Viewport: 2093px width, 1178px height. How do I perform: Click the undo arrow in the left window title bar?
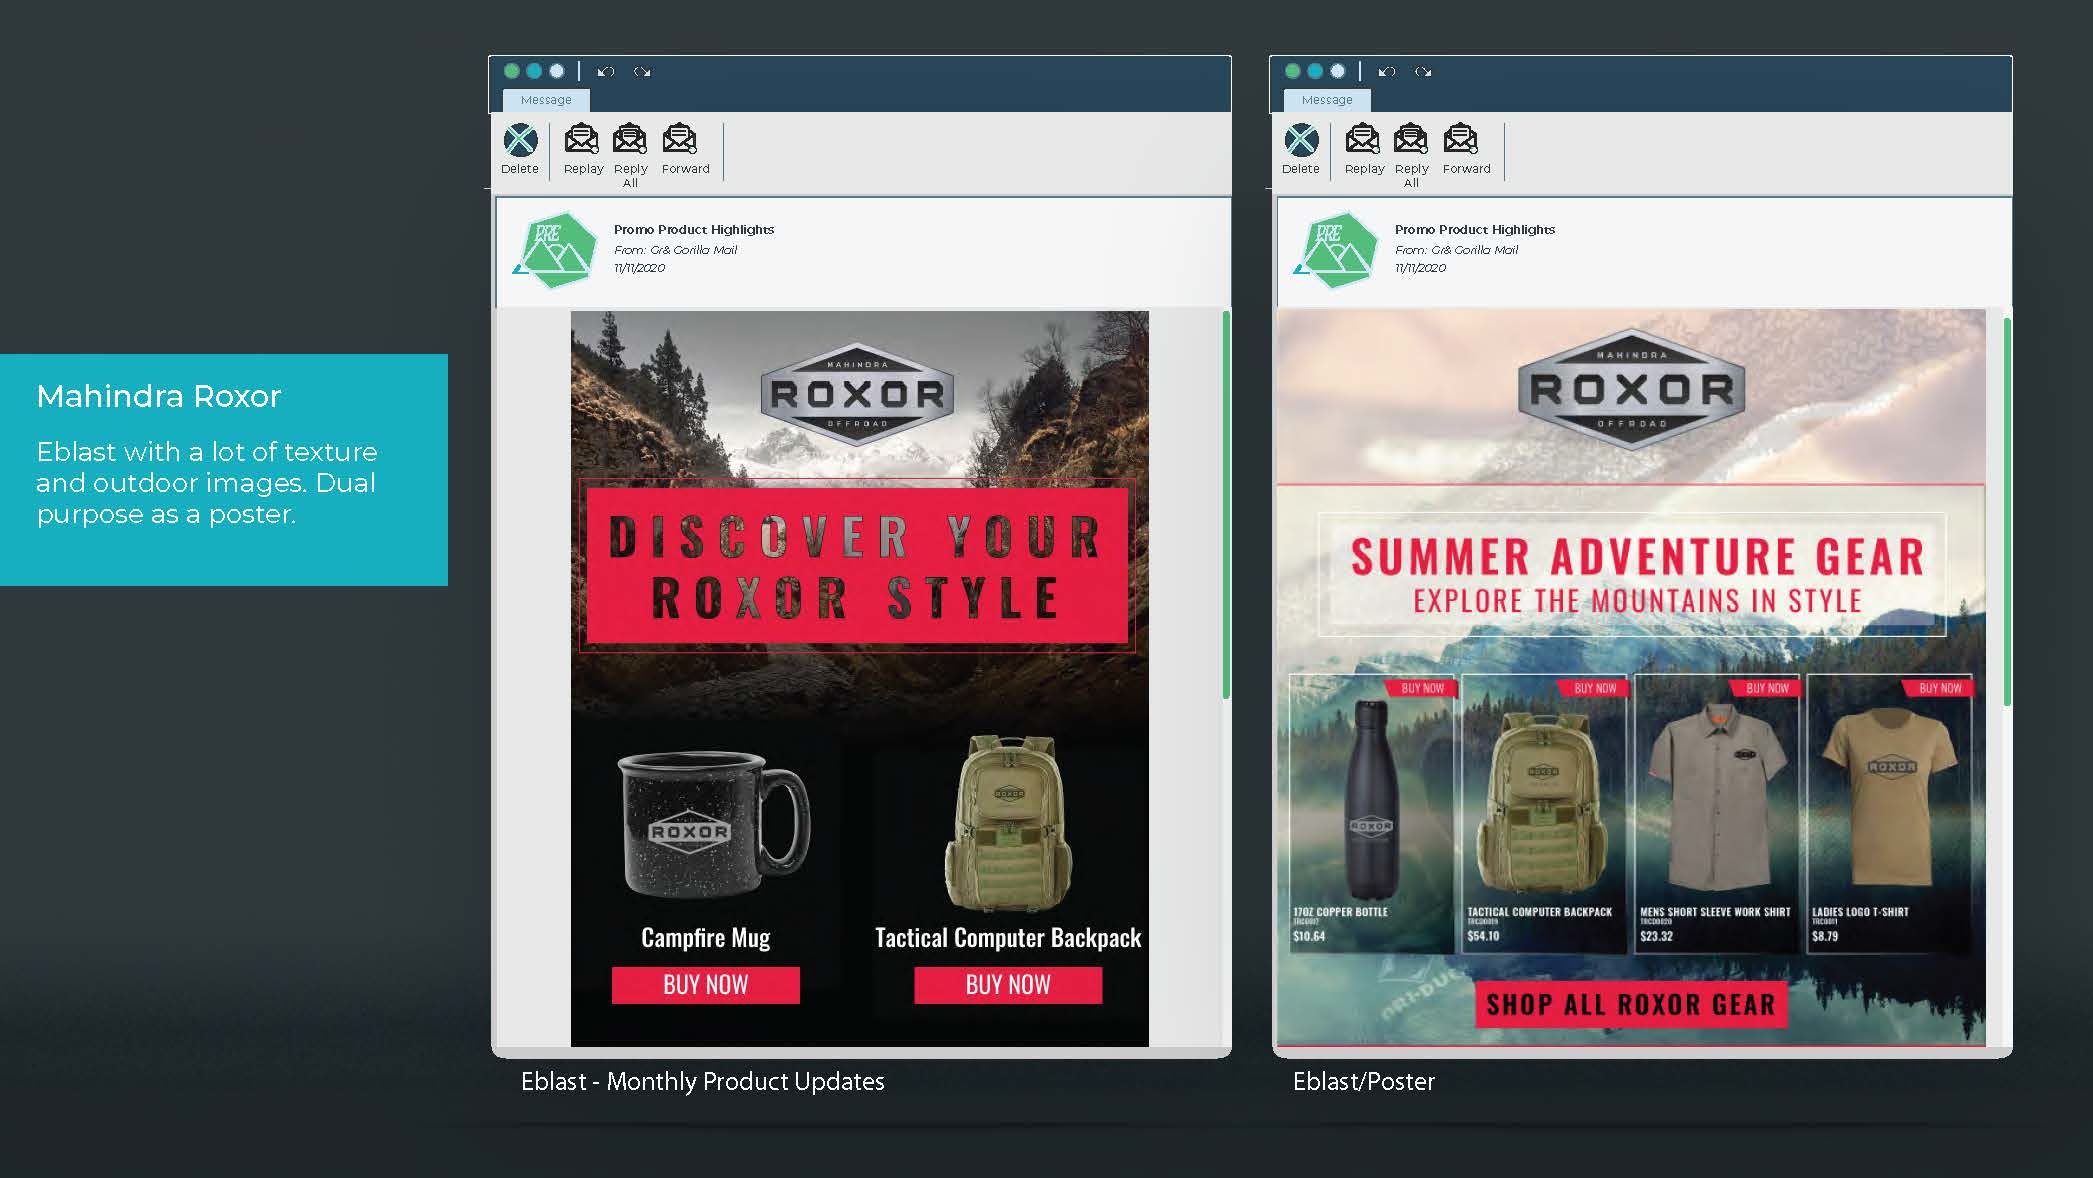point(606,72)
